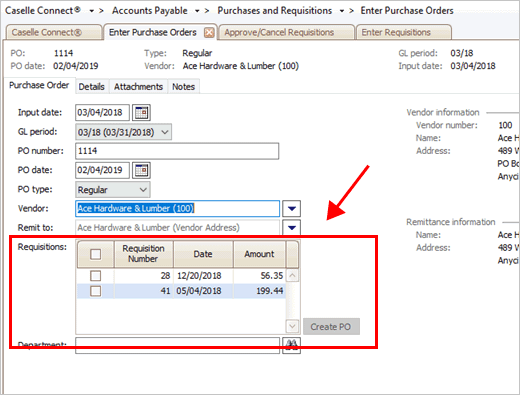Image resolution: width=520 pixels, height=395 pixels.
Task: Open the Input date calendar picker
Action: point(141,112)
